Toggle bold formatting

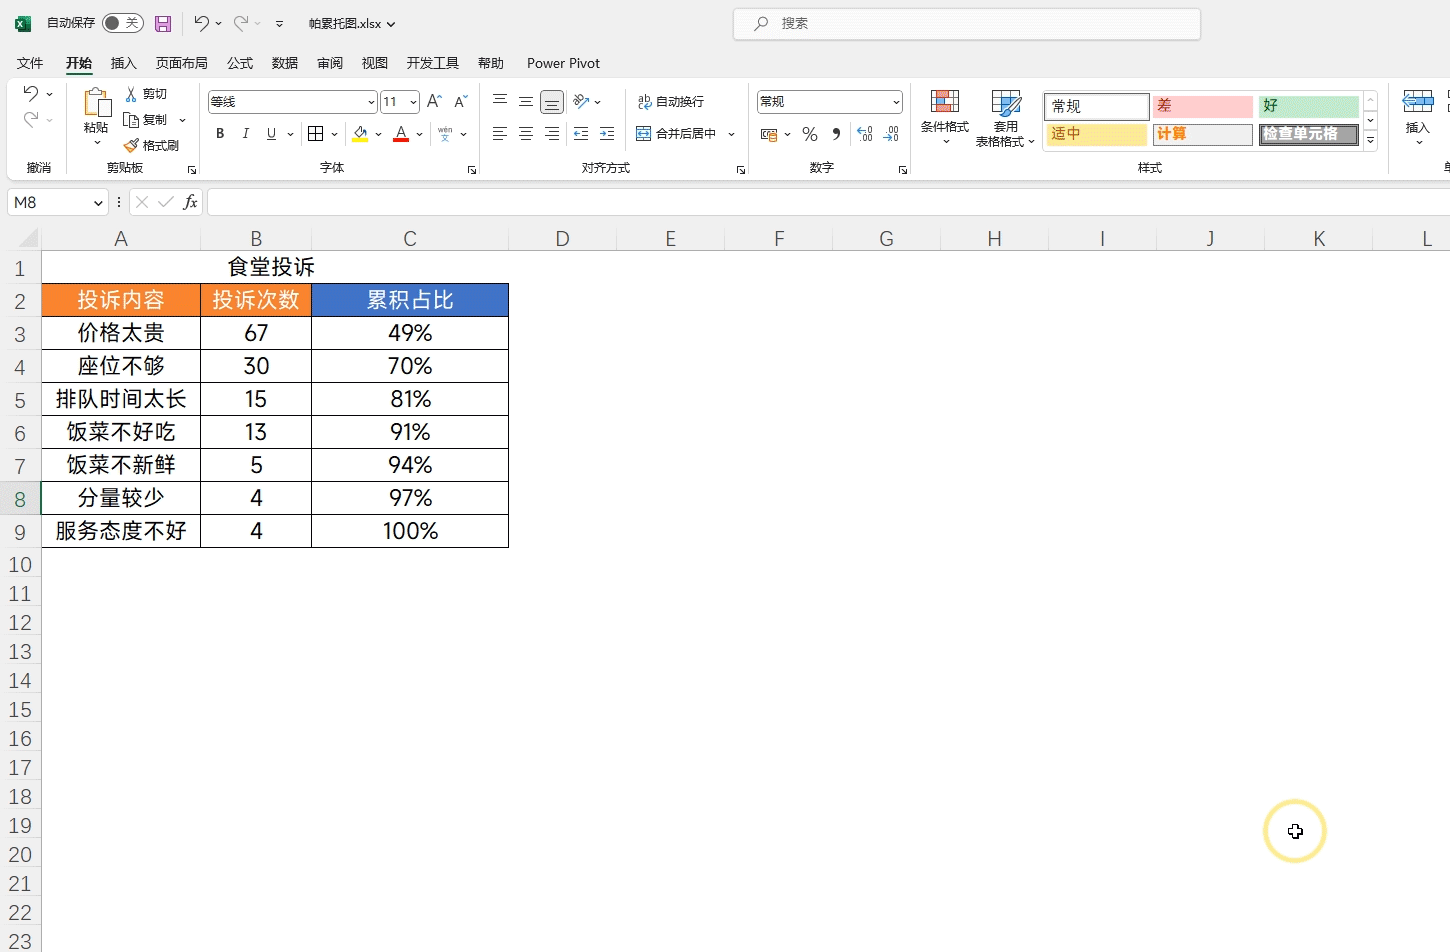[x=220, y=134]
